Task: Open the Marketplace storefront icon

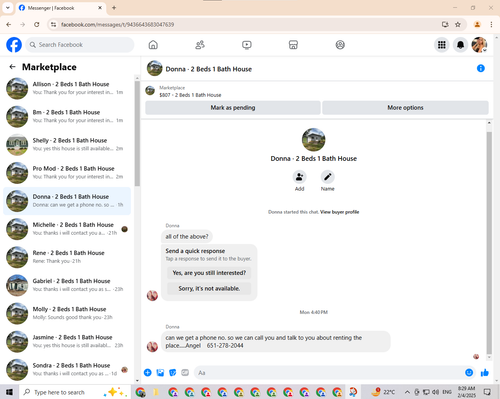Action: [293, 45]
